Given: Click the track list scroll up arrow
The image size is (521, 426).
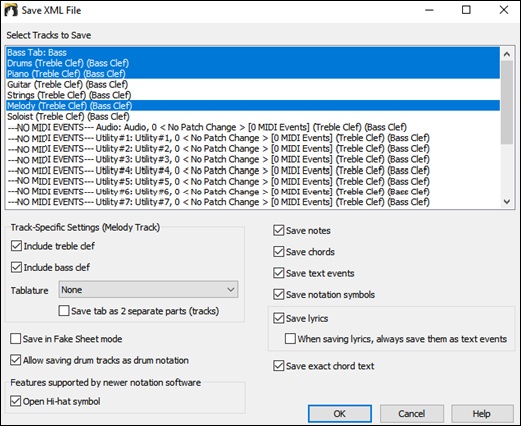Looking at the screenshot, I should tap(507, 54).
